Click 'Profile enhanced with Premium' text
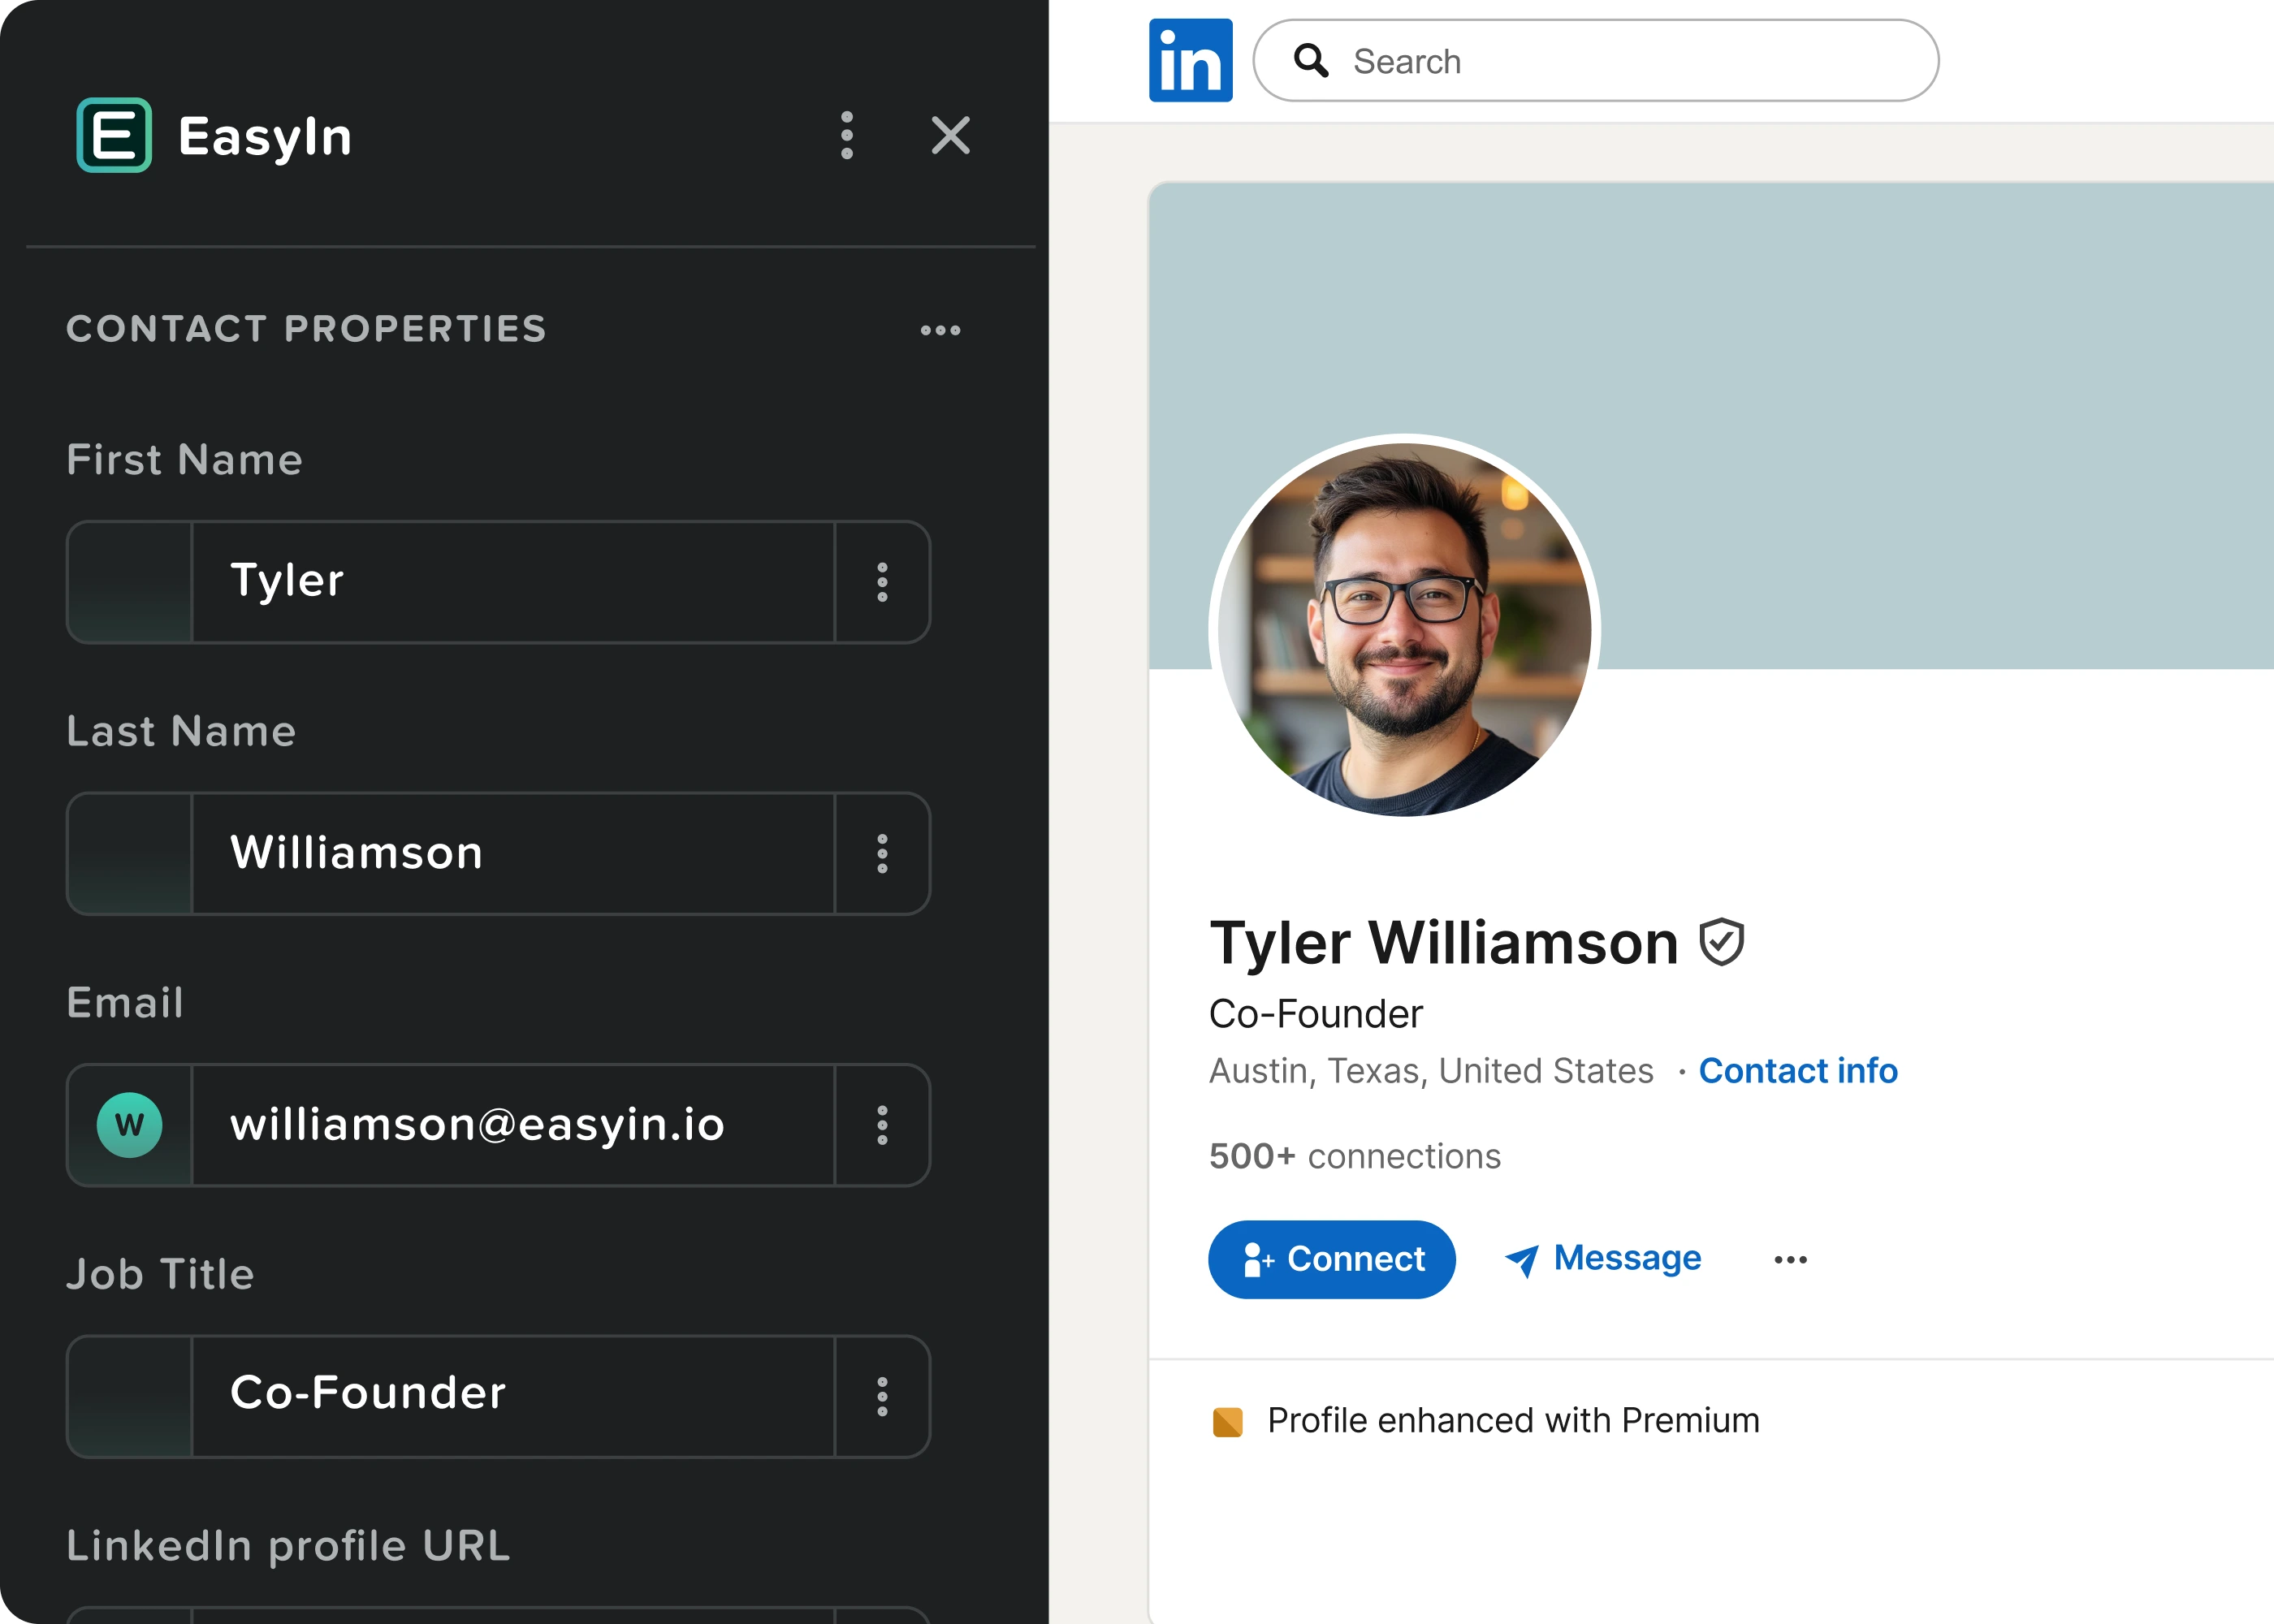2274x1624 pixels. click(1513, 1421)
